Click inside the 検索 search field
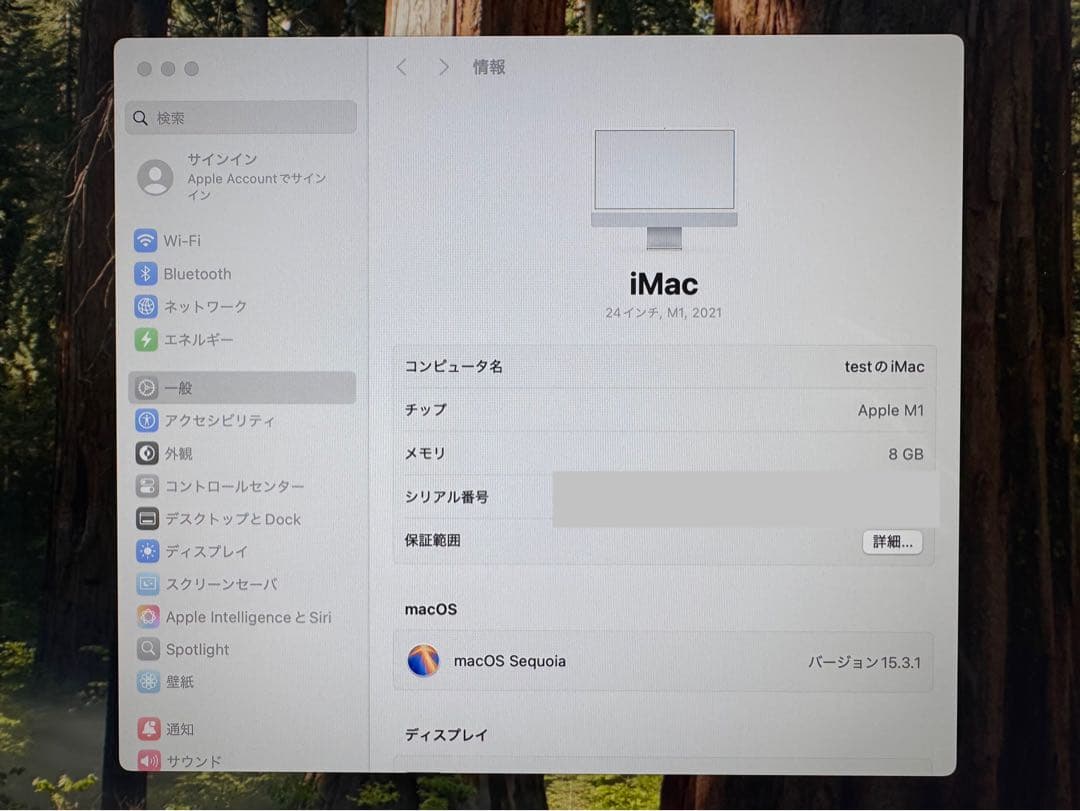Screen dimensions: 1080x811 pos(240,117)
